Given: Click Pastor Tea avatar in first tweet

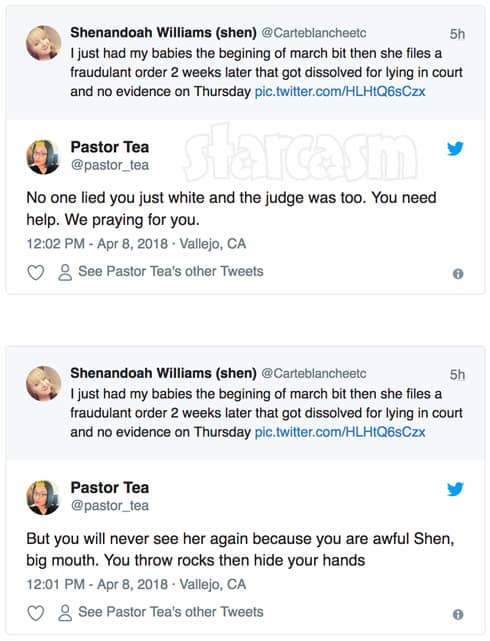Looking at the screenshot, I should pos(43,157).
